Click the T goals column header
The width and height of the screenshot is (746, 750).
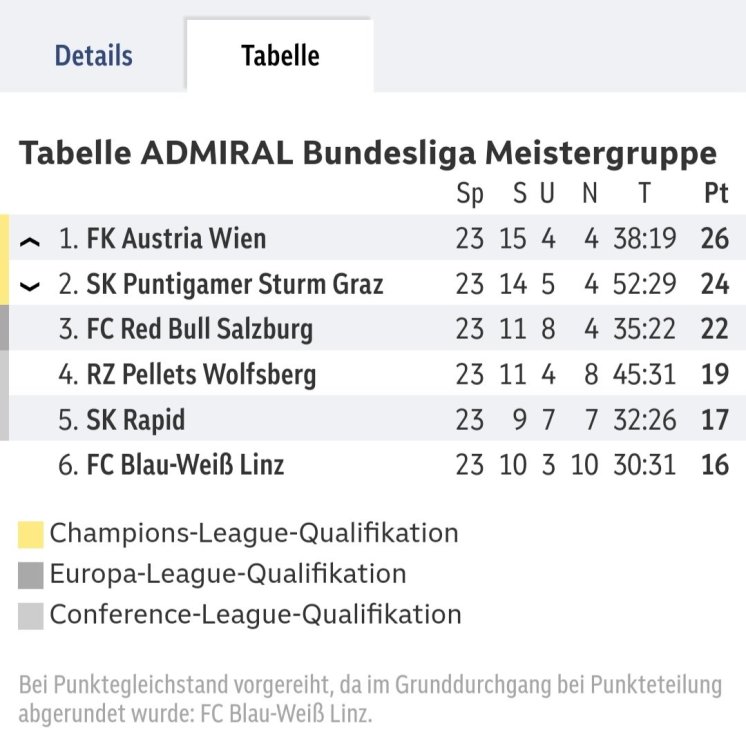pyautogui.click(x=645, y=194)
